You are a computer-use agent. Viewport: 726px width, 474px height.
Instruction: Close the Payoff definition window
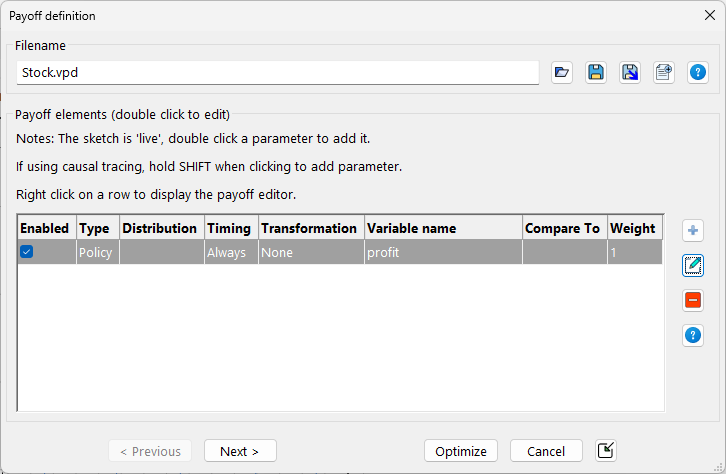(x=709, y=16)
